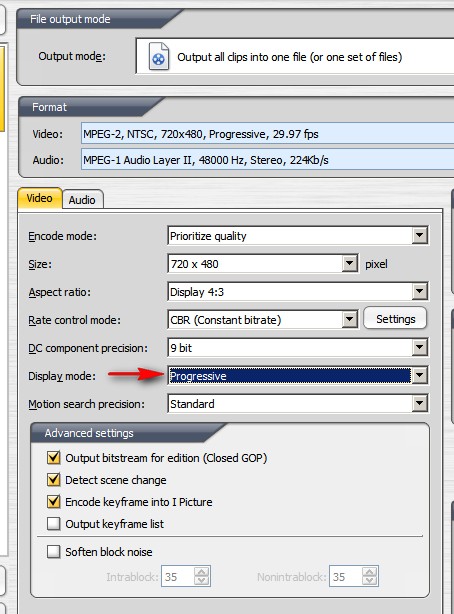Open Motion search precision dropdown
Screen dimensions: 454x614
coord(420,404)
